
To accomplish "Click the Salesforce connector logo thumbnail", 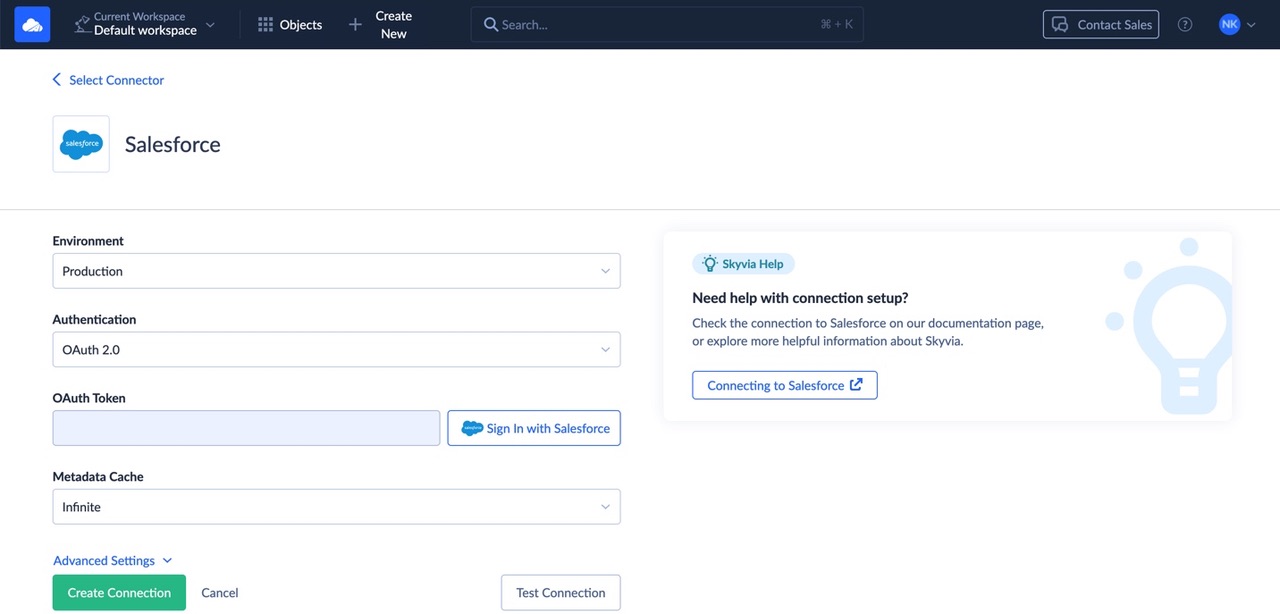I will coord(81,144).
